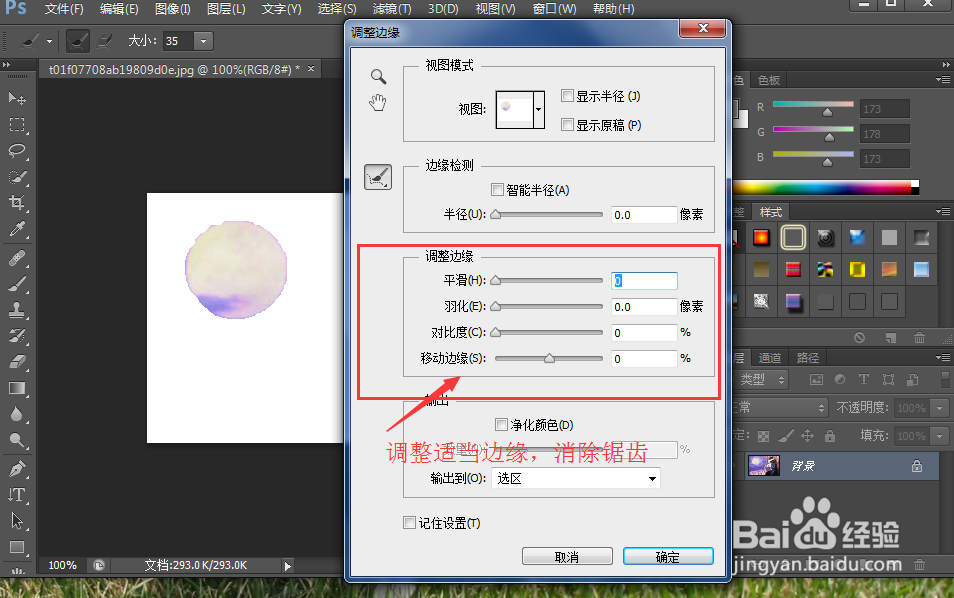Enable the 显示半径(J) checkbox

click(x=567, y=96)
